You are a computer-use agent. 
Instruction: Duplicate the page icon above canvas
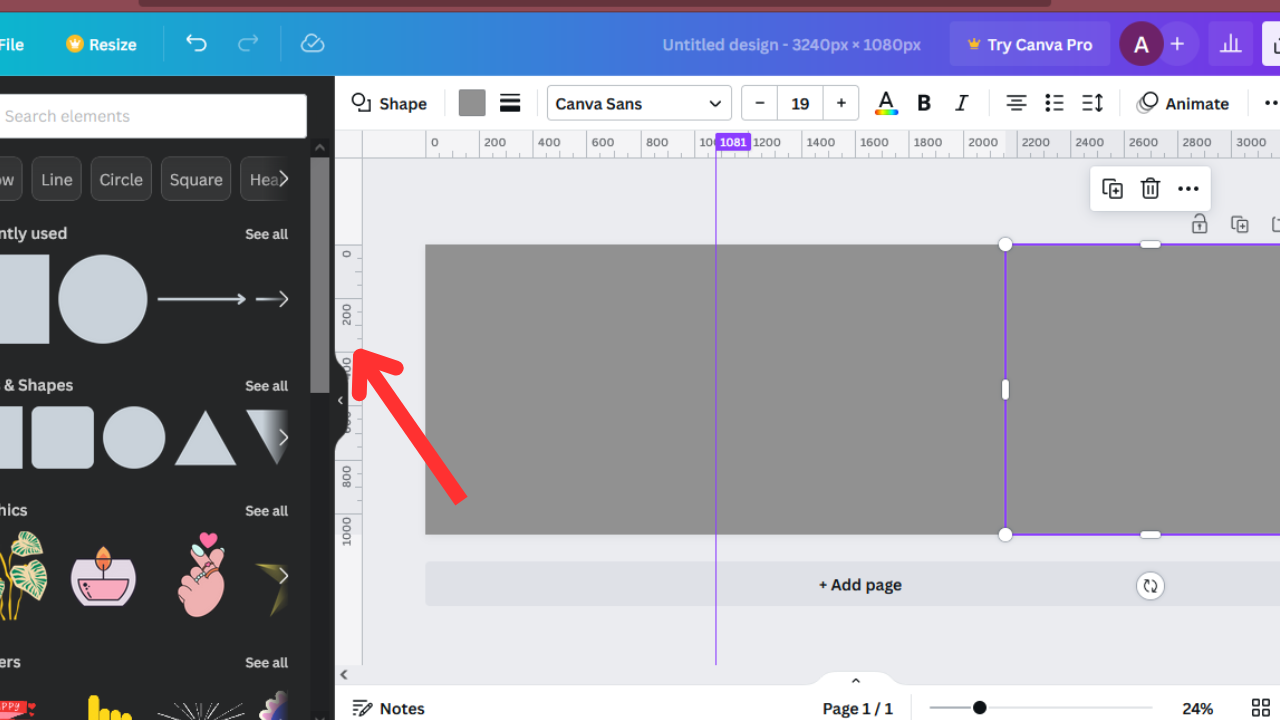click(1239, 224)
